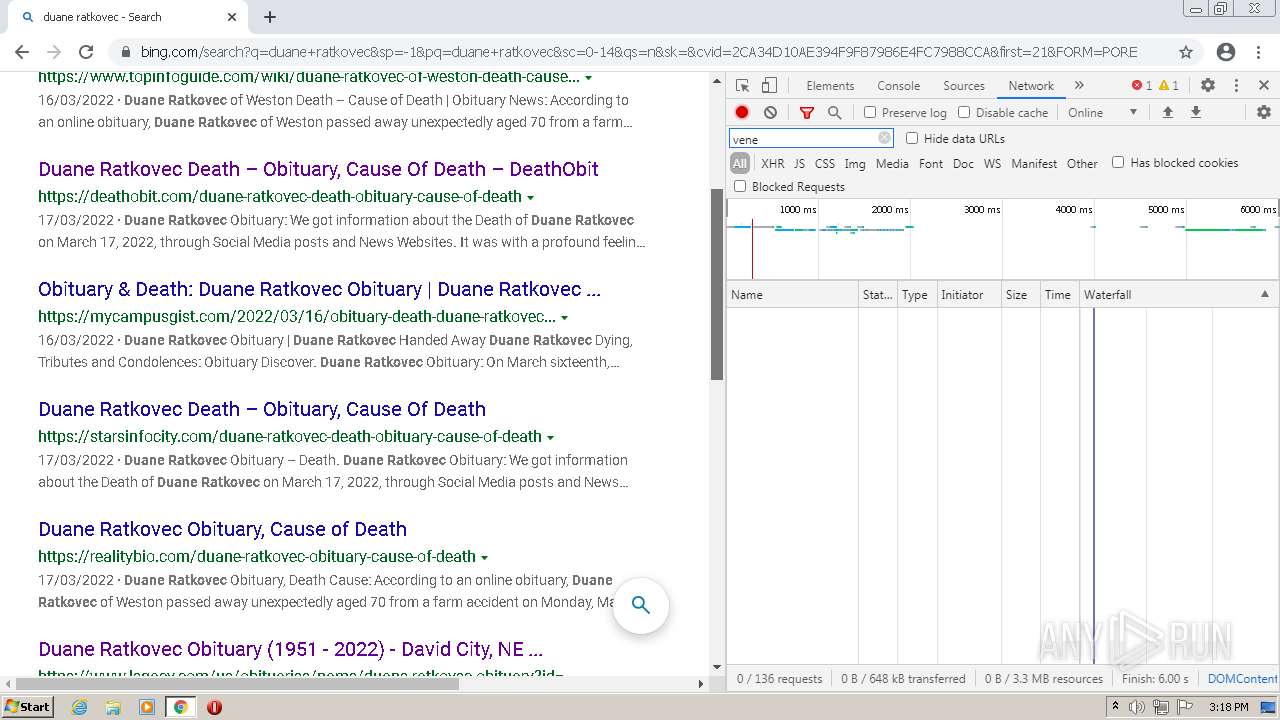Open DevTools customize three-dot menu
The height and width of the screenshot is (720, 1280).
(1236, 85)
